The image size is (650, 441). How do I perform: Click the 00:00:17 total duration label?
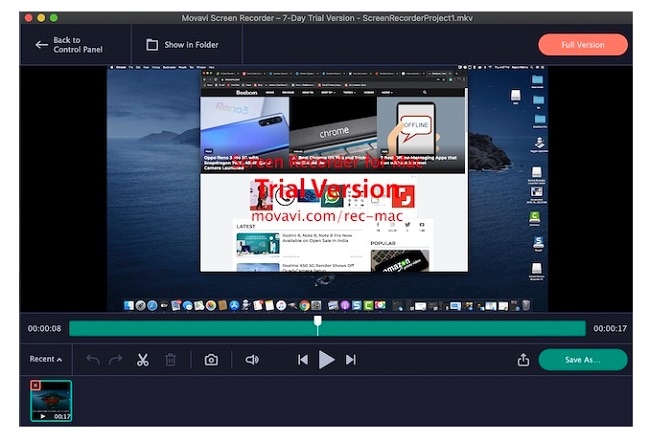610,328
